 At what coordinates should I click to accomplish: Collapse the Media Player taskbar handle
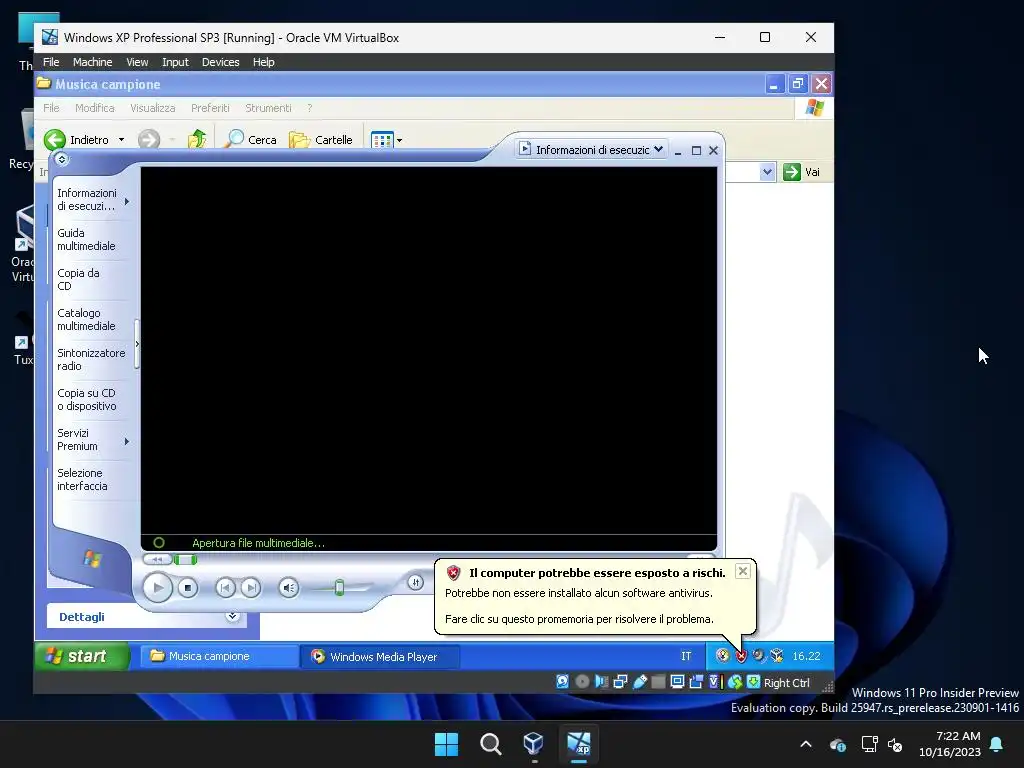(136, 344)
